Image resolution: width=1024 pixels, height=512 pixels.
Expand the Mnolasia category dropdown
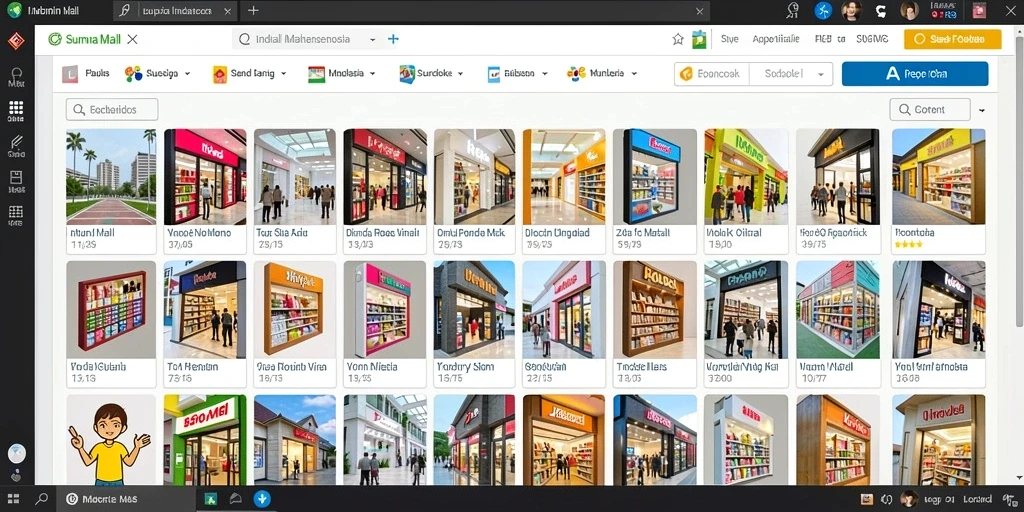tap(373, 74)
